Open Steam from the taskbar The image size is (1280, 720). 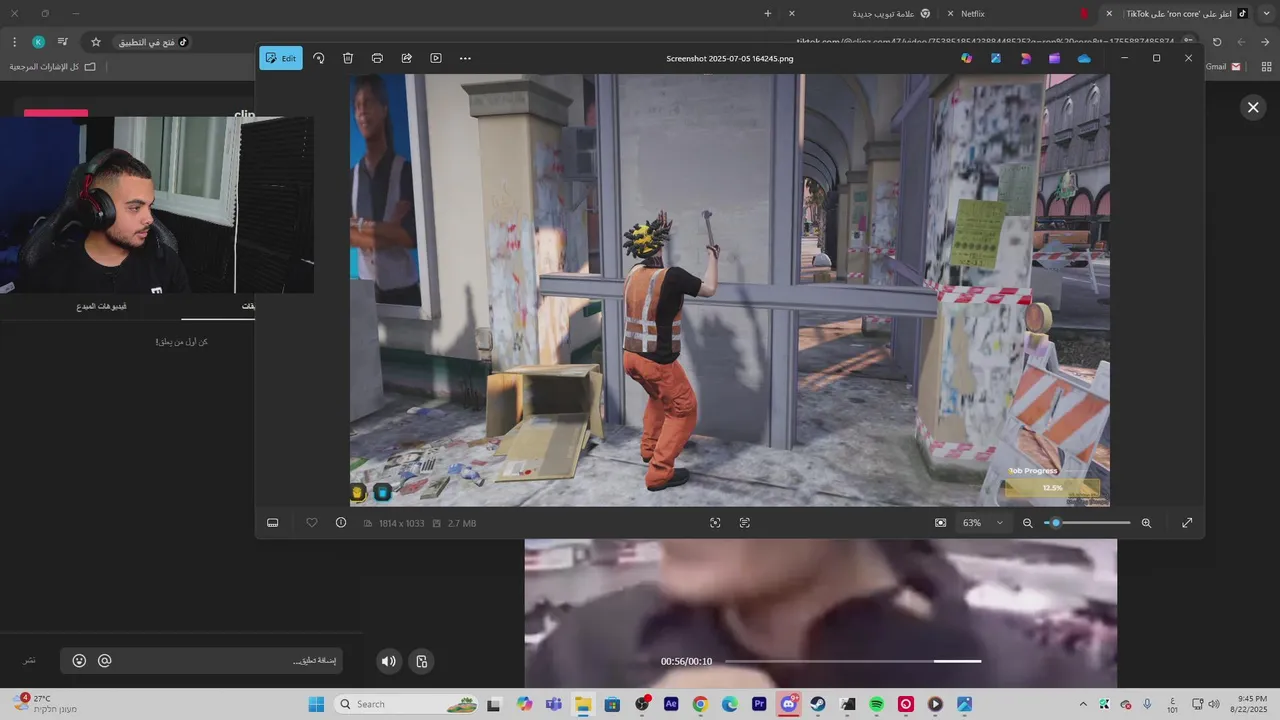[818, 704]
